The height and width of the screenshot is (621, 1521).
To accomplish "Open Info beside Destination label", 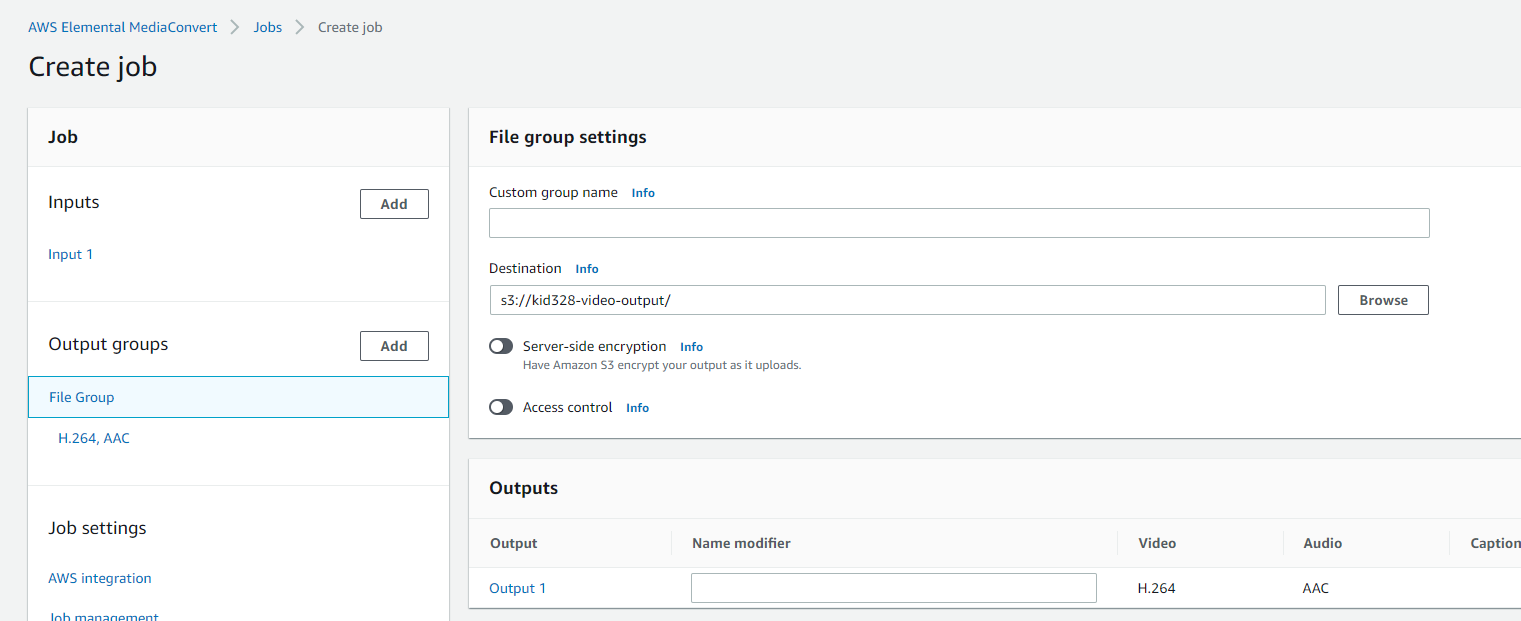I will [587, 269].
